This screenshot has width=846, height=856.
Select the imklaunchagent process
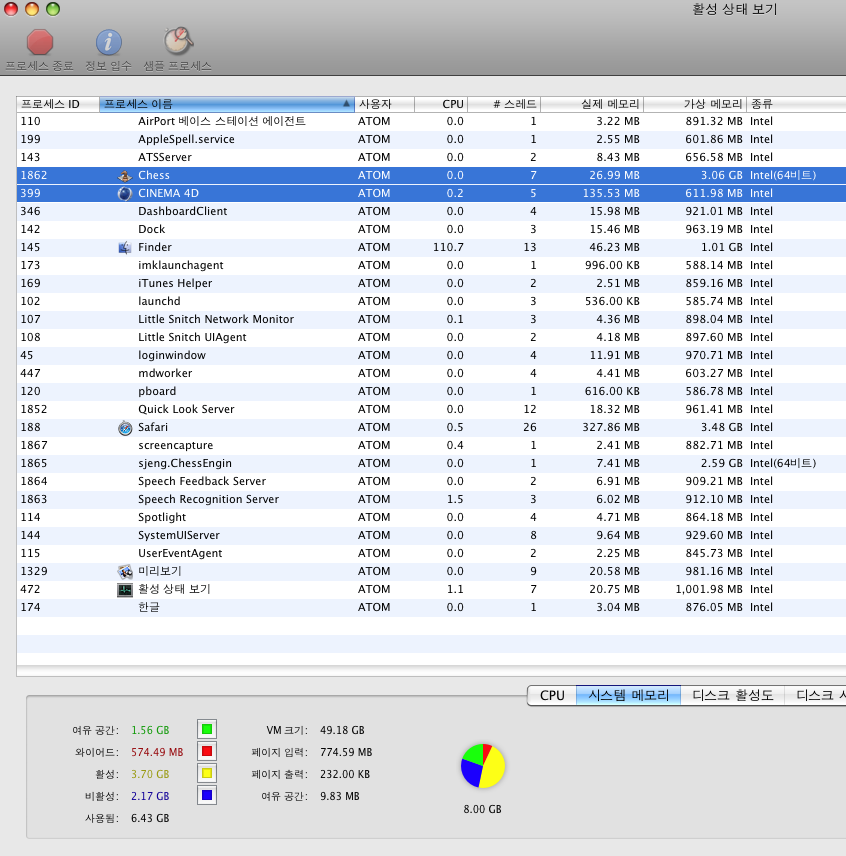click(431, 265)
